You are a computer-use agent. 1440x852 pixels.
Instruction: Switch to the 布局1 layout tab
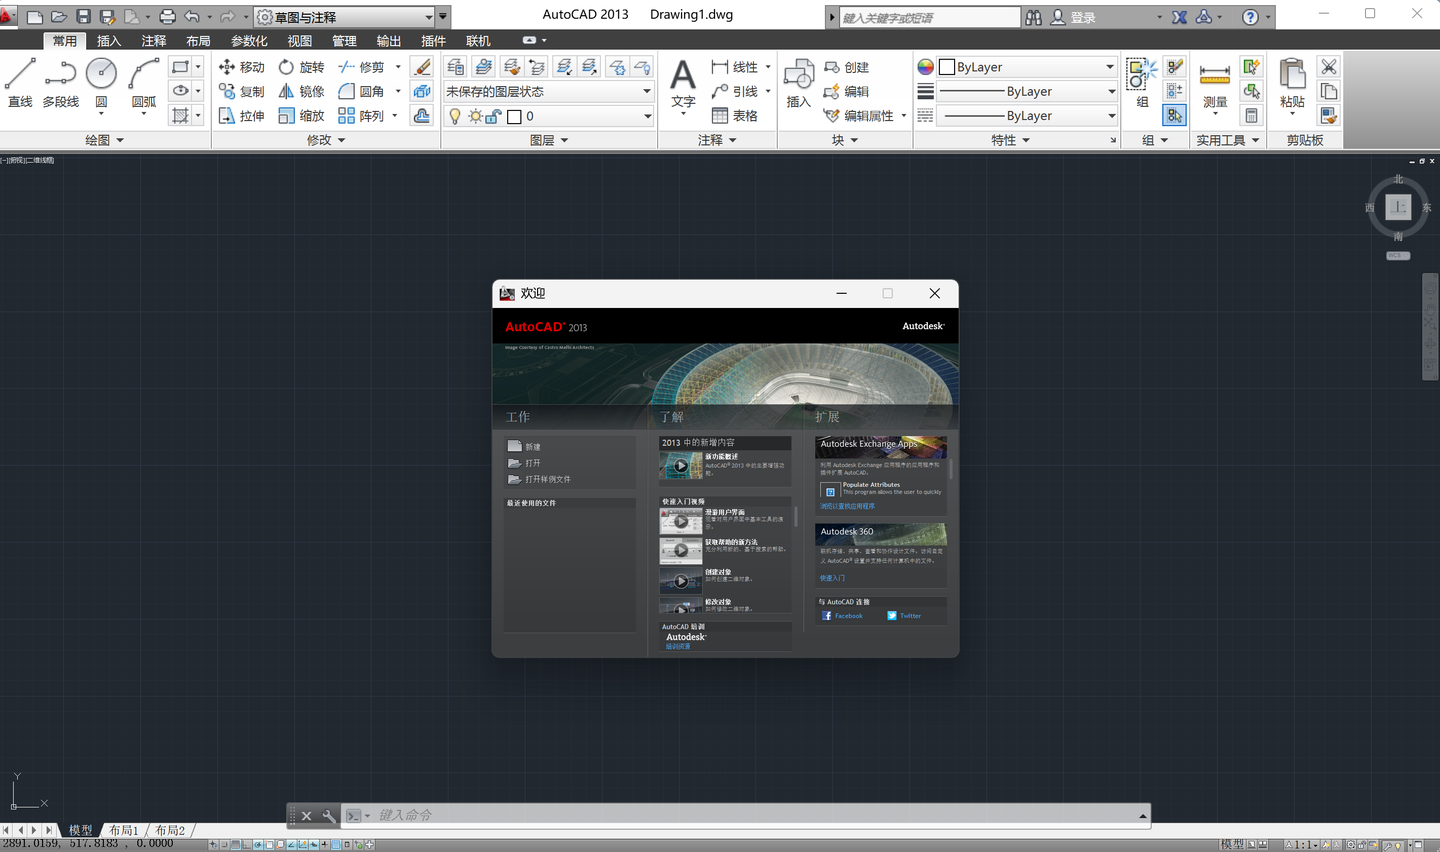point(124,830)
